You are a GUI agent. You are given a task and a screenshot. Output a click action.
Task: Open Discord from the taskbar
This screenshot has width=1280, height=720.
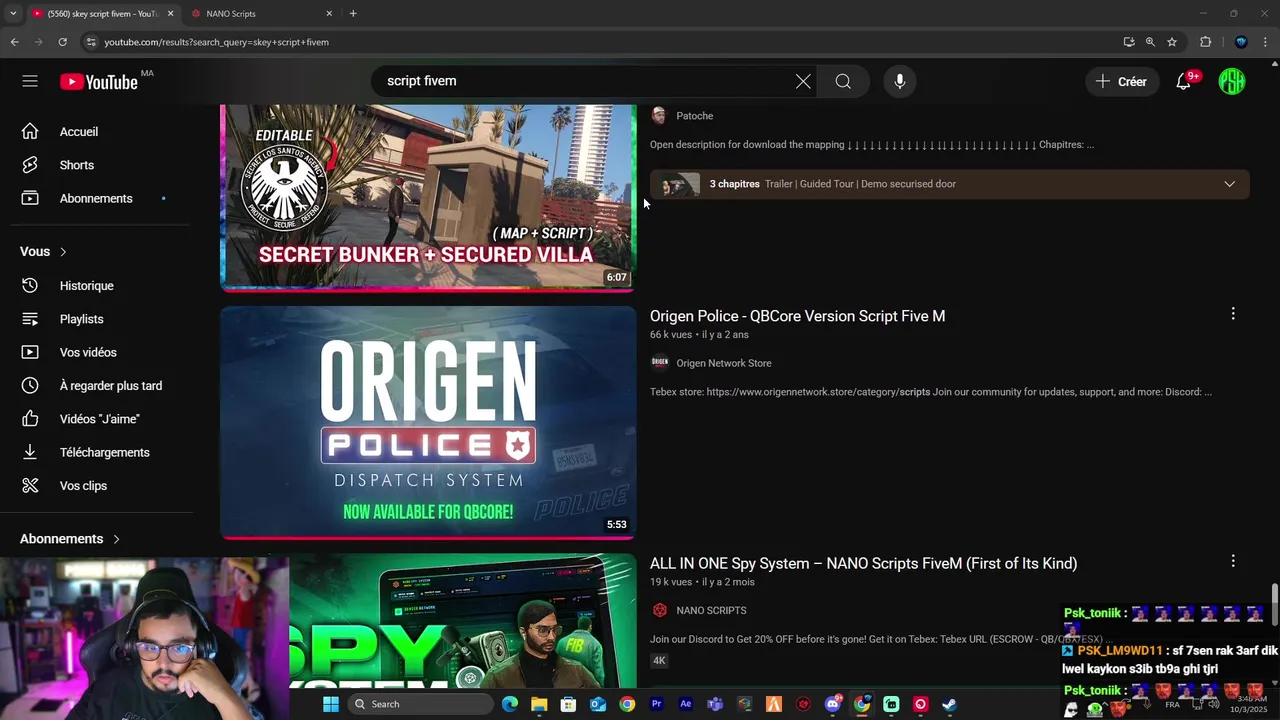[x=833, y=704]
